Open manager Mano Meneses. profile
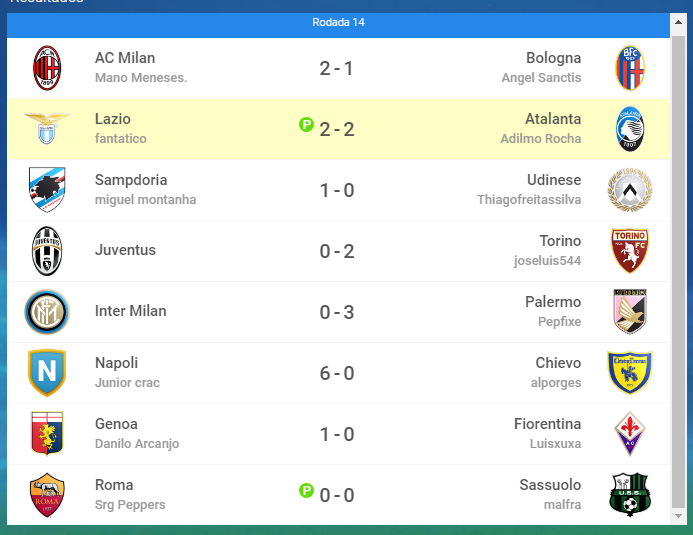This screenshot has height=535, width=693. (x=141, y=78)
